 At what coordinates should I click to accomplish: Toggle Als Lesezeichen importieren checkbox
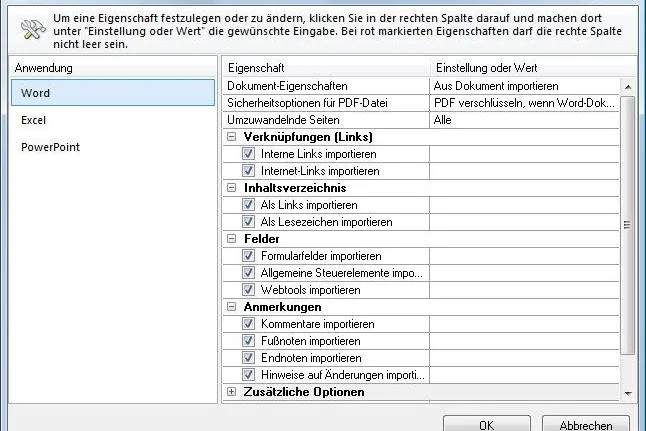tap(248, 222)
